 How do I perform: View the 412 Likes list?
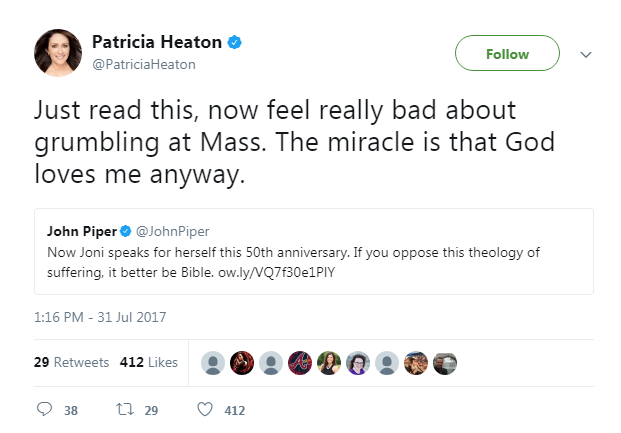(148, 362)
